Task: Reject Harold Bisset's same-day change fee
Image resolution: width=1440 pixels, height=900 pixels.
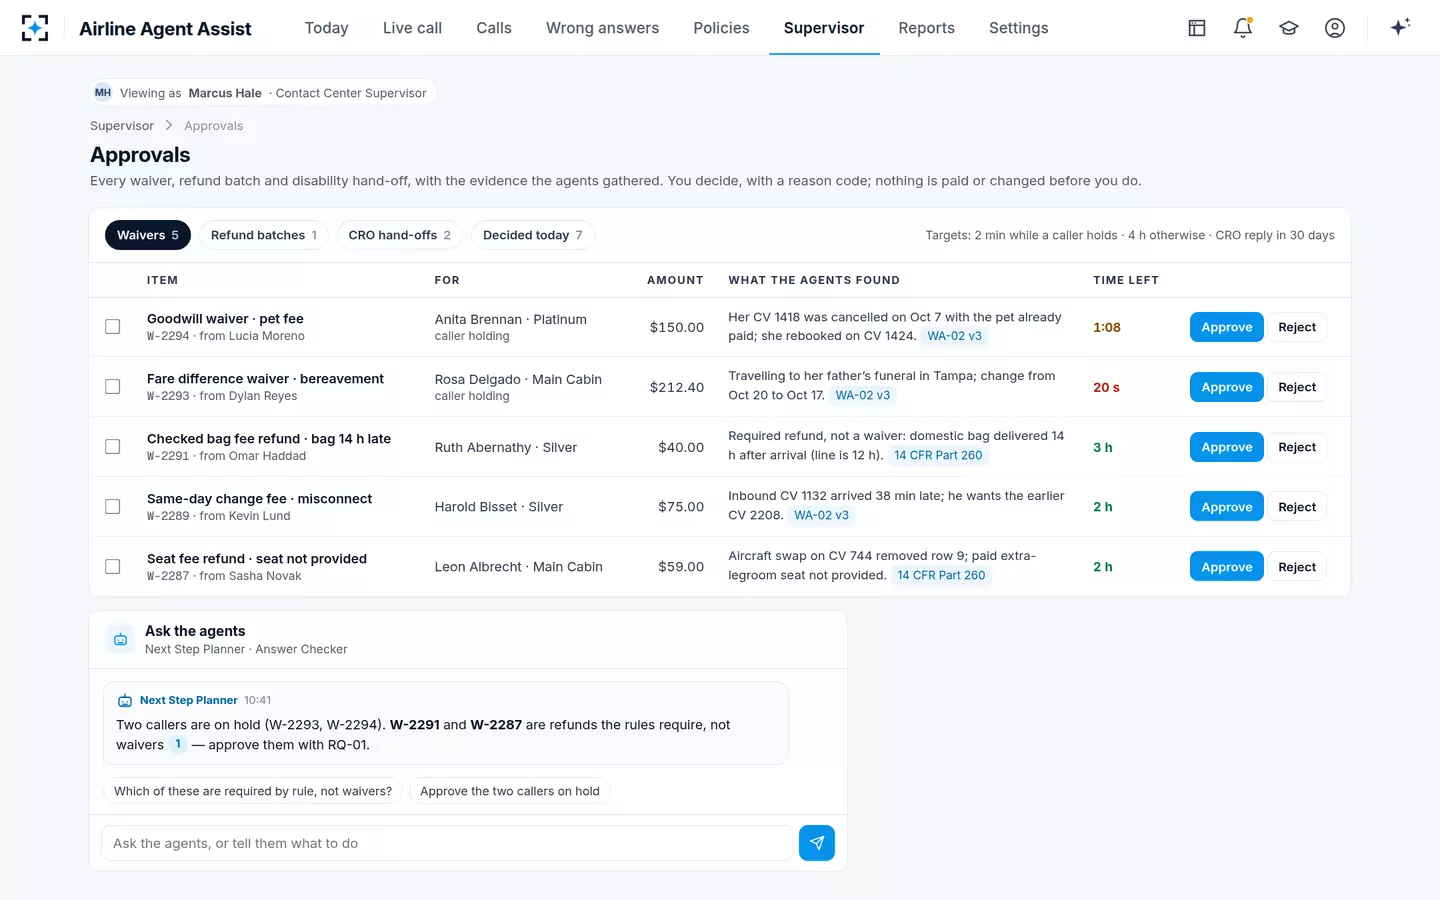Action: click(1297, 507)
